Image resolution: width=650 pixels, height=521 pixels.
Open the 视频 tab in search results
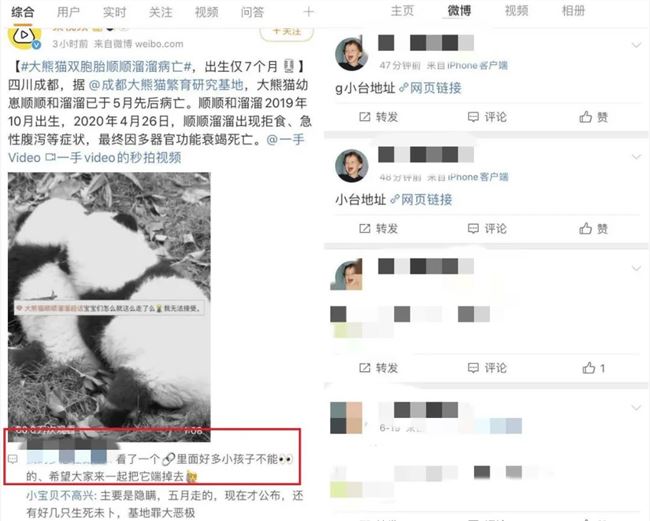tap(206, 12)
